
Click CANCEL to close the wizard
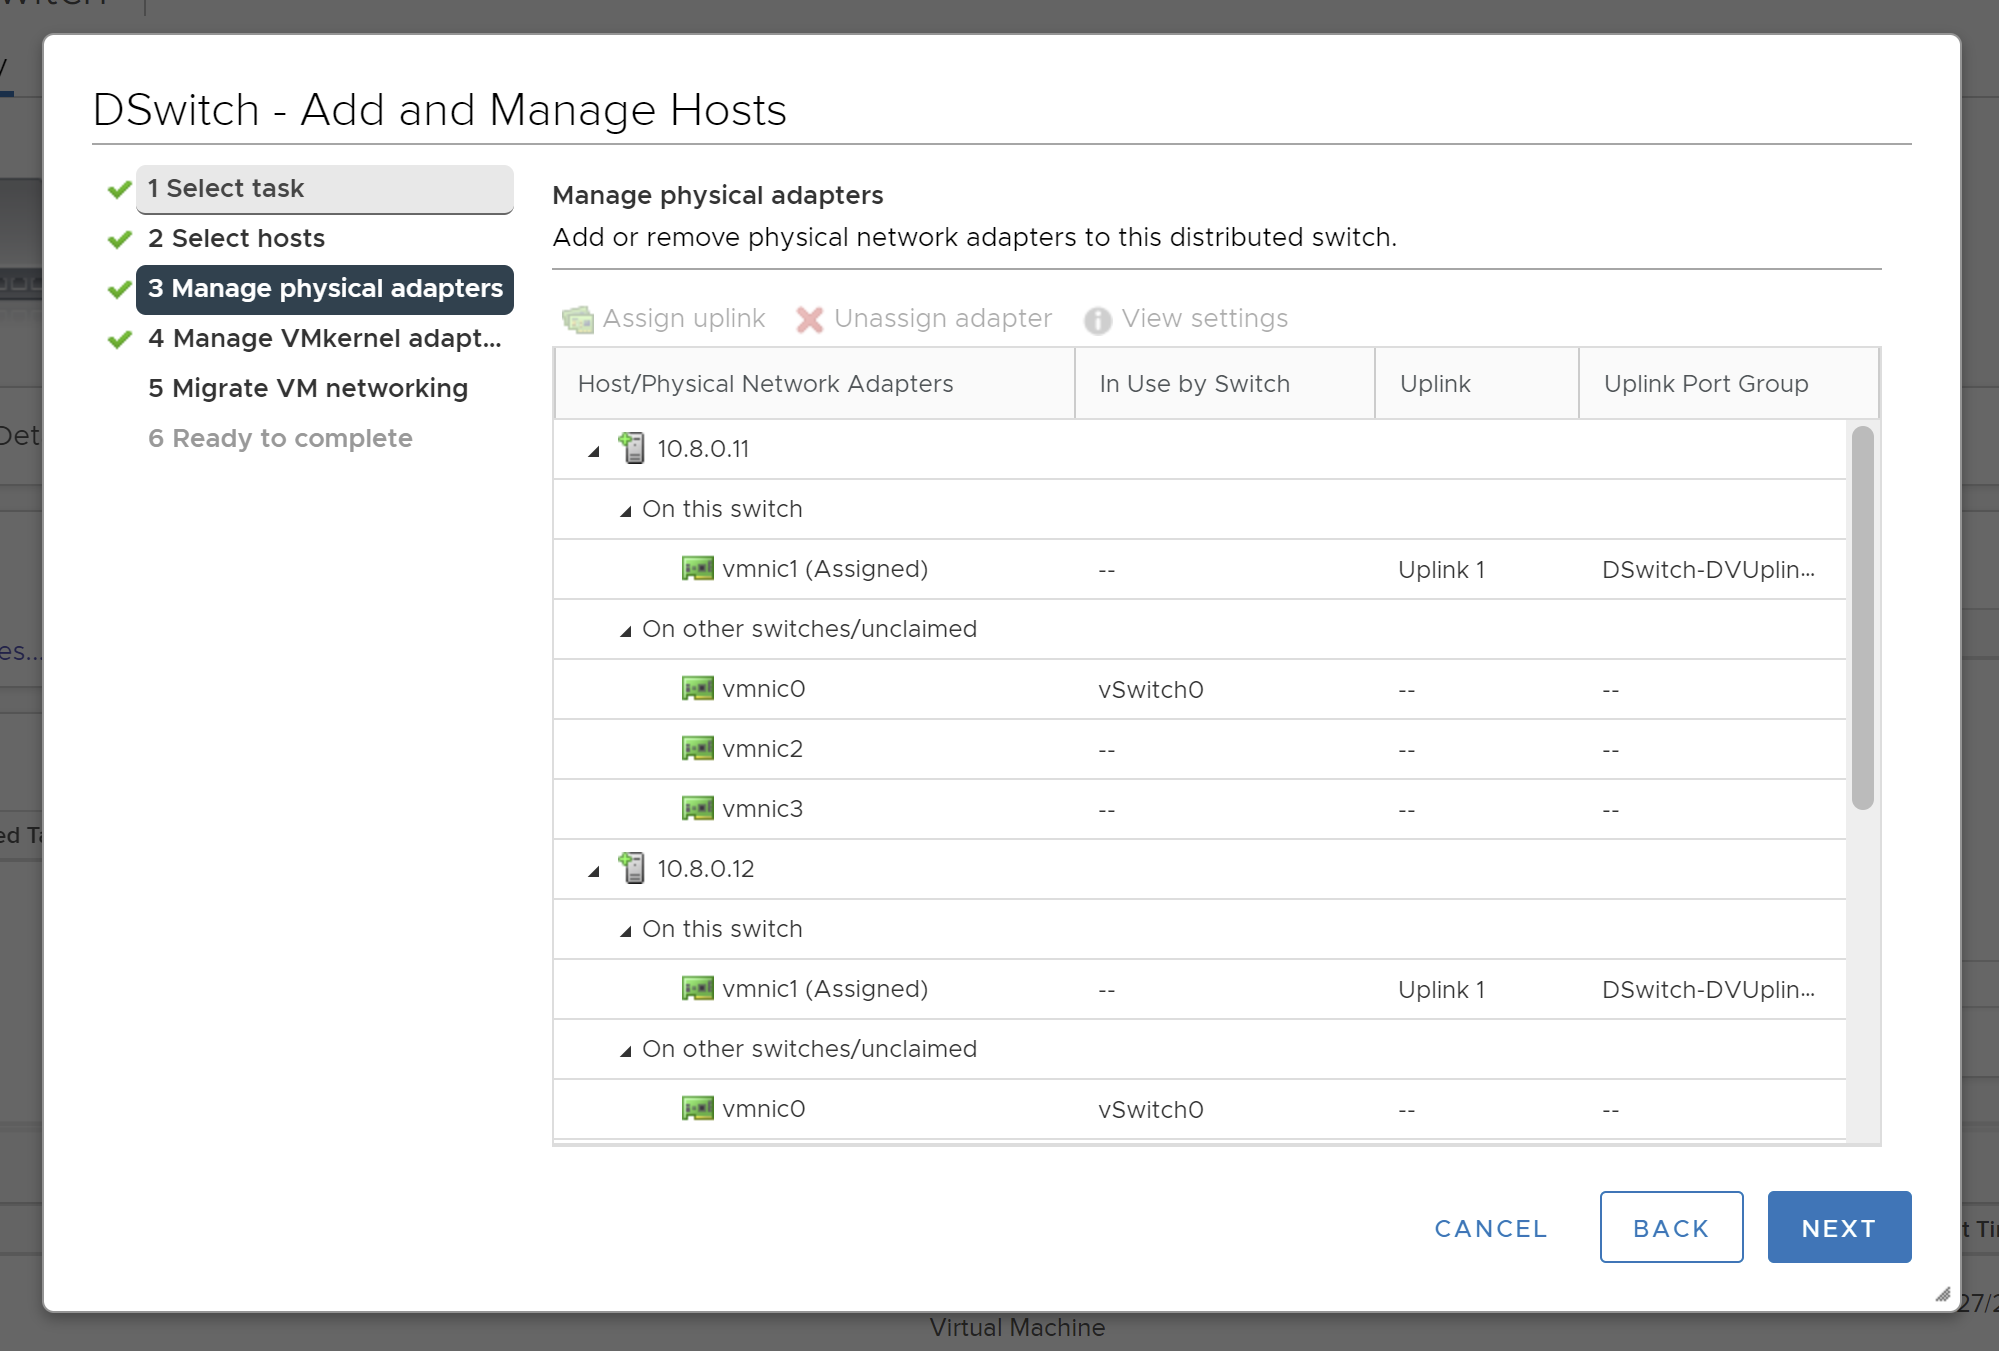click(1490, 1228)
